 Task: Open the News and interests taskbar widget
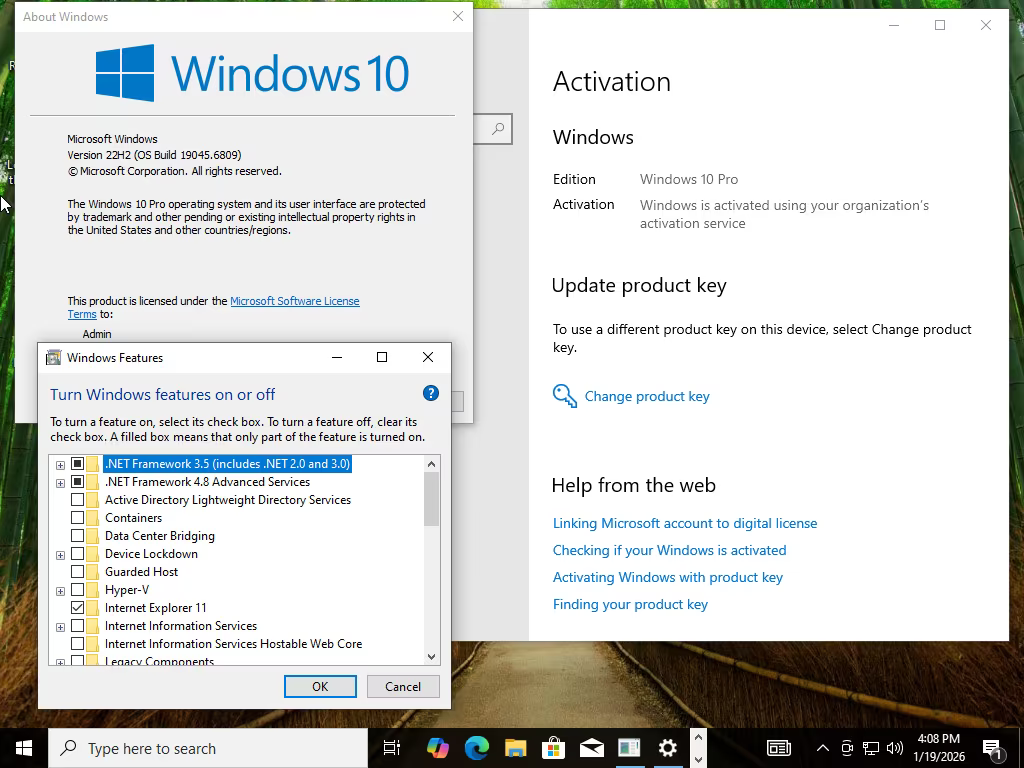tap(778, 748)
